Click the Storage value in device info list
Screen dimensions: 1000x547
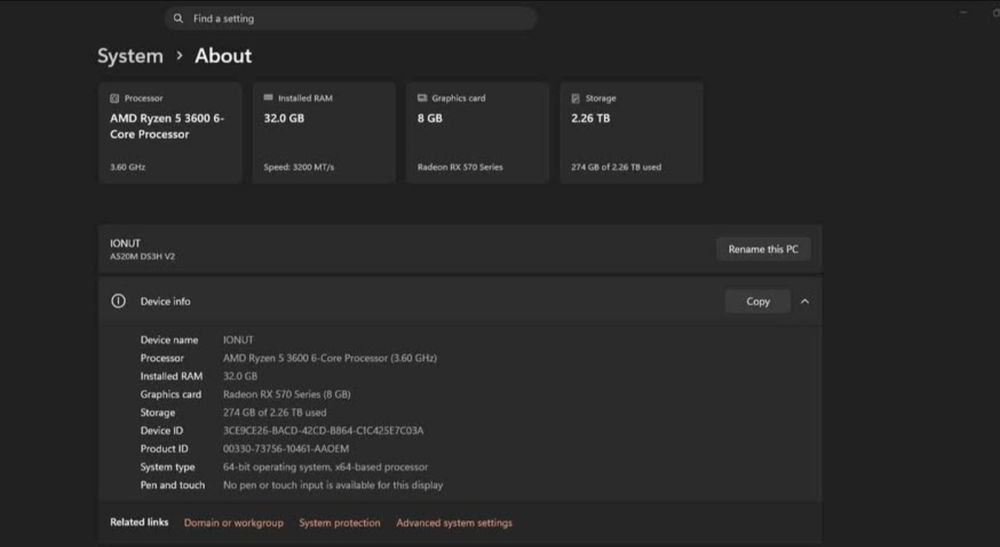click(x=274, y=412)
